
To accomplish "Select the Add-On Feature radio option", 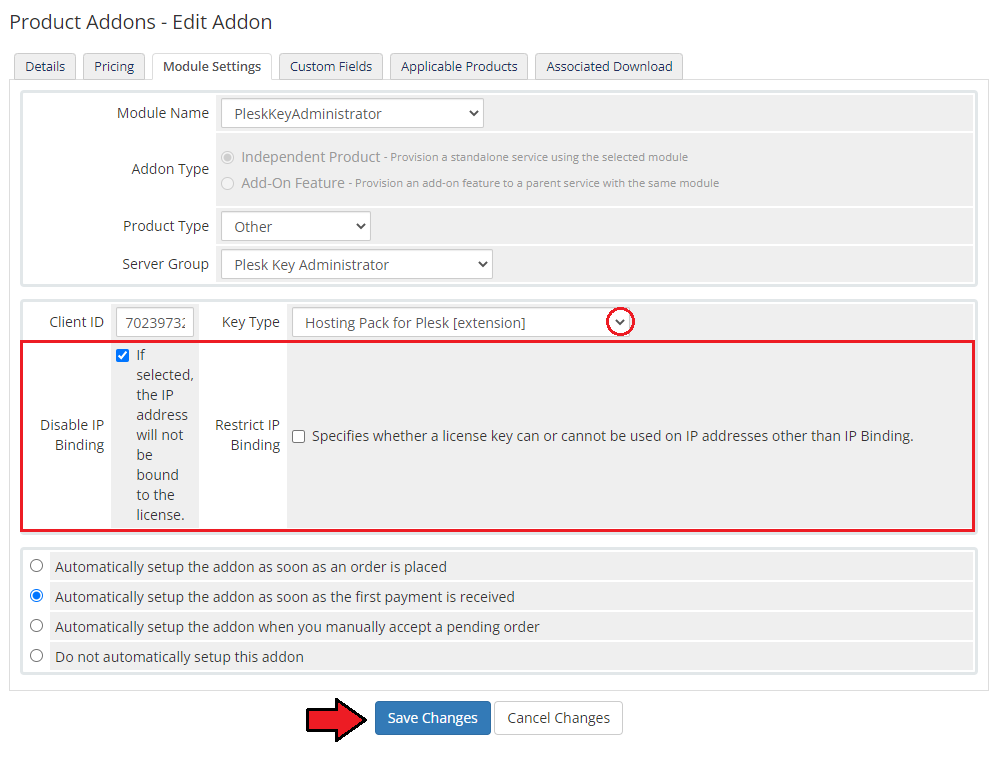I will pos(227,183).
